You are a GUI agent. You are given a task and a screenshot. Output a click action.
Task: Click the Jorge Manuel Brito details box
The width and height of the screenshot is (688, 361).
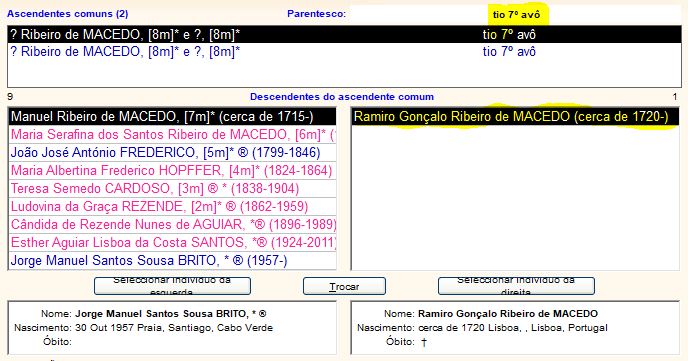pyautogui.click(x=172, y=328)
